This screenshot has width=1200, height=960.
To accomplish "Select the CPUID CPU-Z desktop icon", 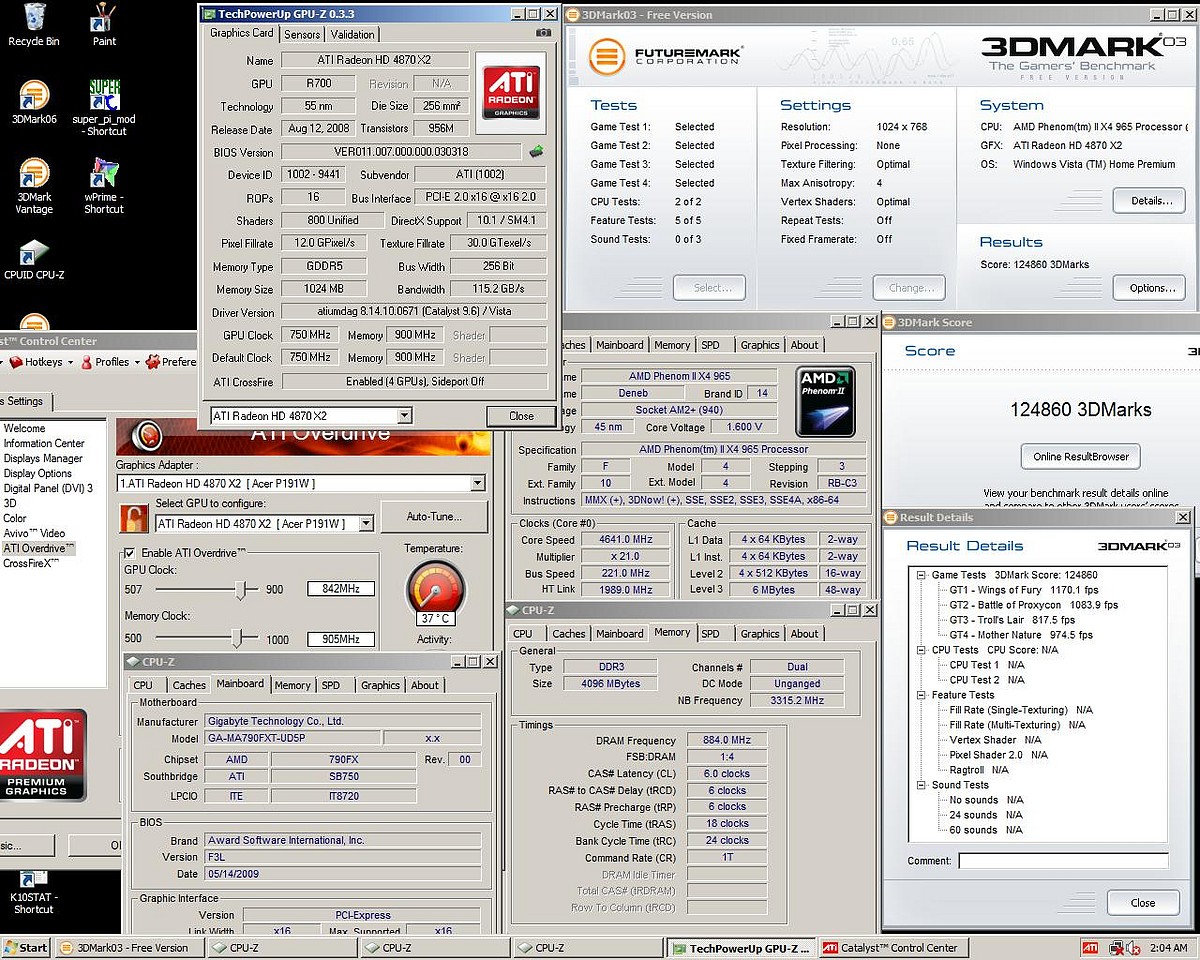I will pyautogui.click(x=34, y=259).
